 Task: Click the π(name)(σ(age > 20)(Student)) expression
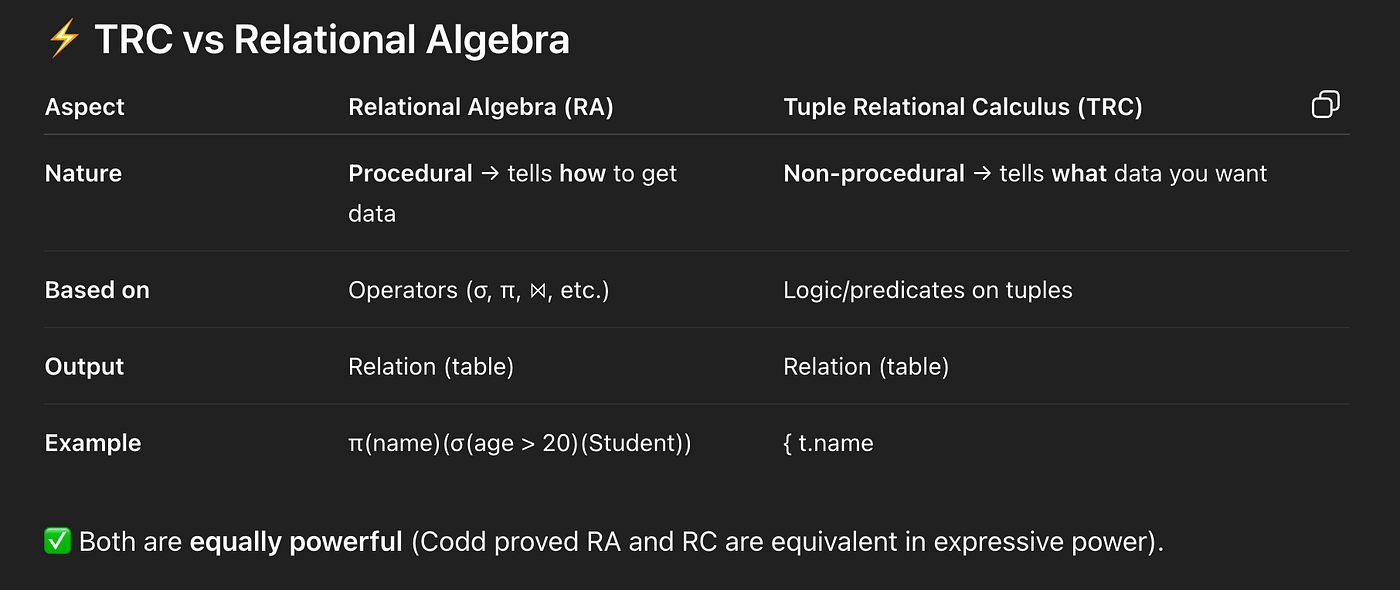(520, 443)
